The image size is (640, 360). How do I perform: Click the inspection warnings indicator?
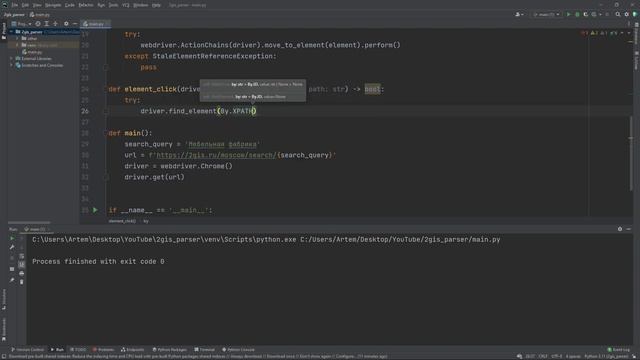click(599, 33)
